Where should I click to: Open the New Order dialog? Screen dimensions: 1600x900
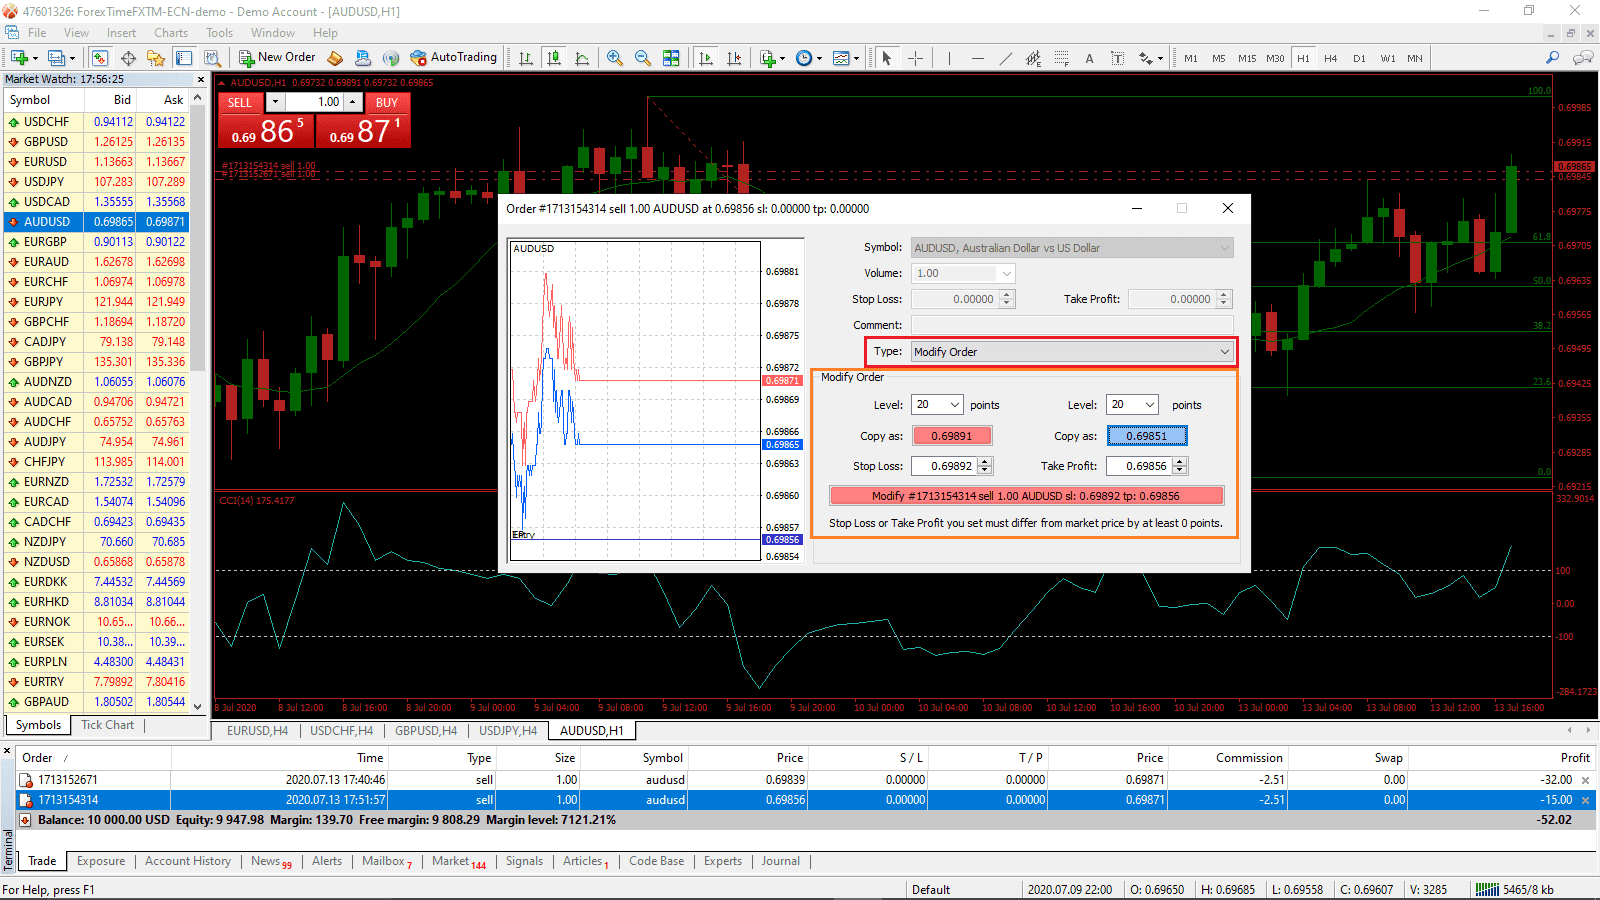tap(277, 57)
